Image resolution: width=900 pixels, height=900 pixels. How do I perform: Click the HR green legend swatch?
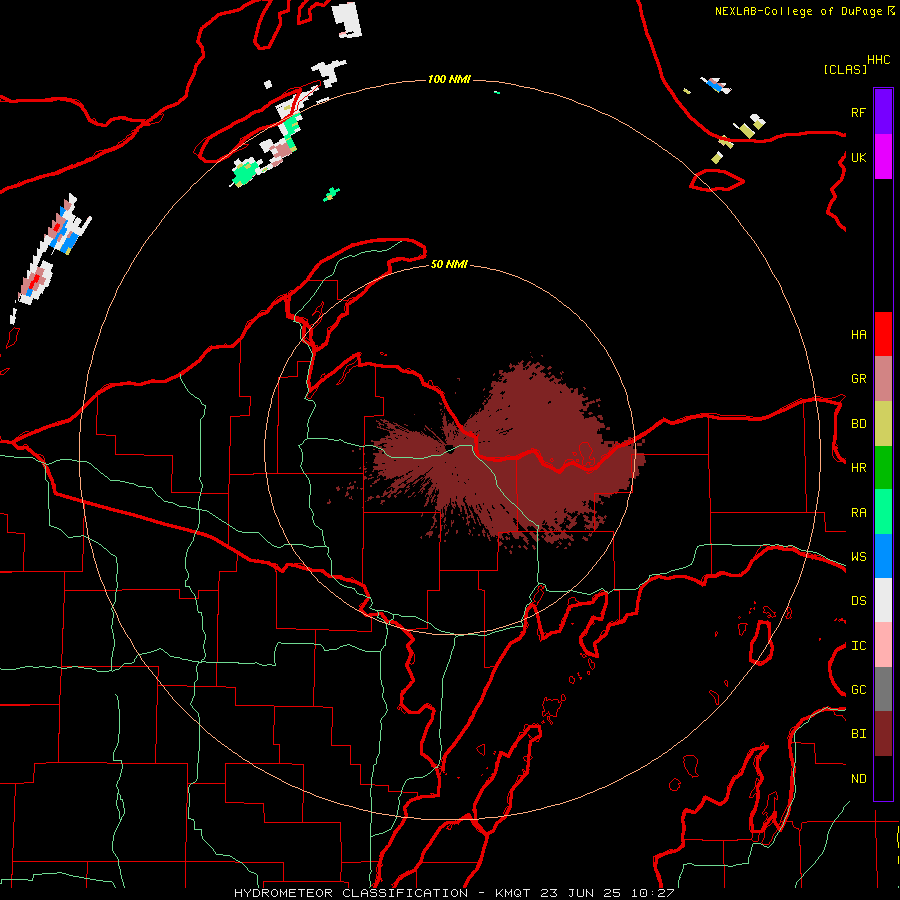(x=883, y=468)
